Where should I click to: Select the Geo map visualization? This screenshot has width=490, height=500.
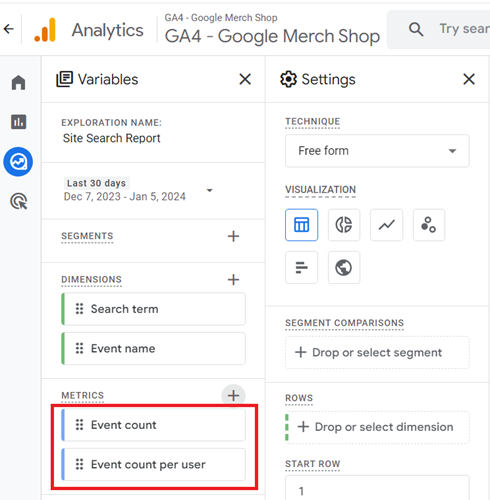[x=344, y=267]
